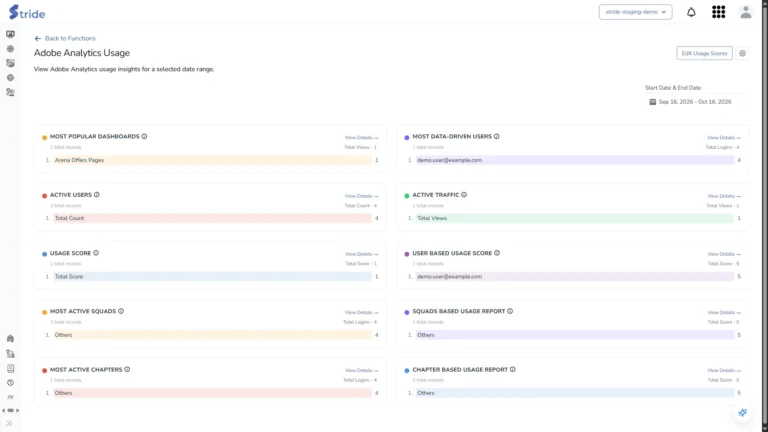This screenshot has height=432, width=768.
Task: Open the fourth sidebar icon
Action: 10,78
